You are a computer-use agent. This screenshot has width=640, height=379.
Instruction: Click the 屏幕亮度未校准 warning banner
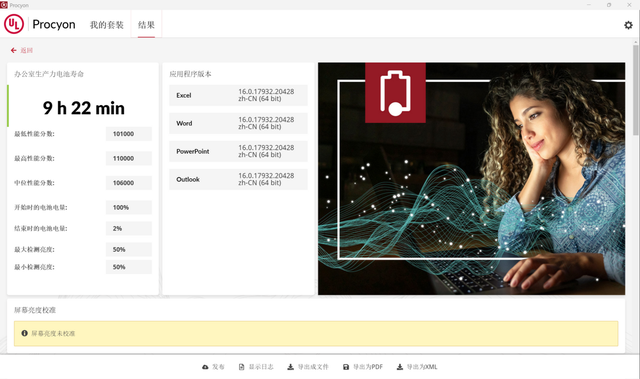316,333
